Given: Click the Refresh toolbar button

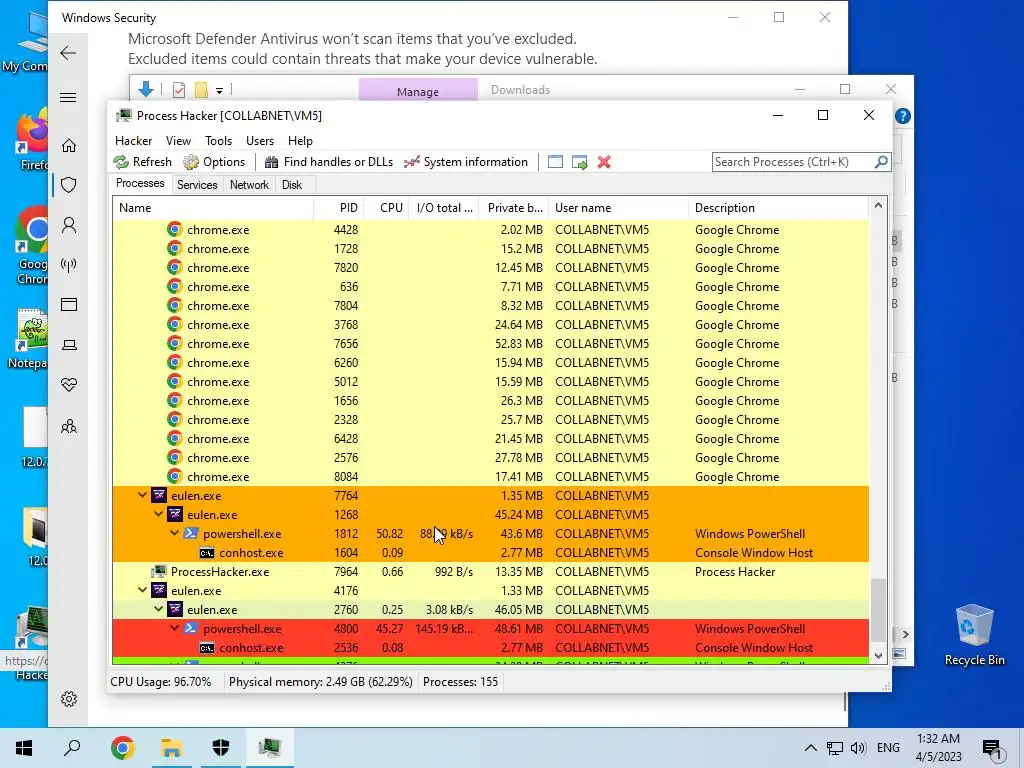Looking at the screenshot, I should click(x=143, y=162).
